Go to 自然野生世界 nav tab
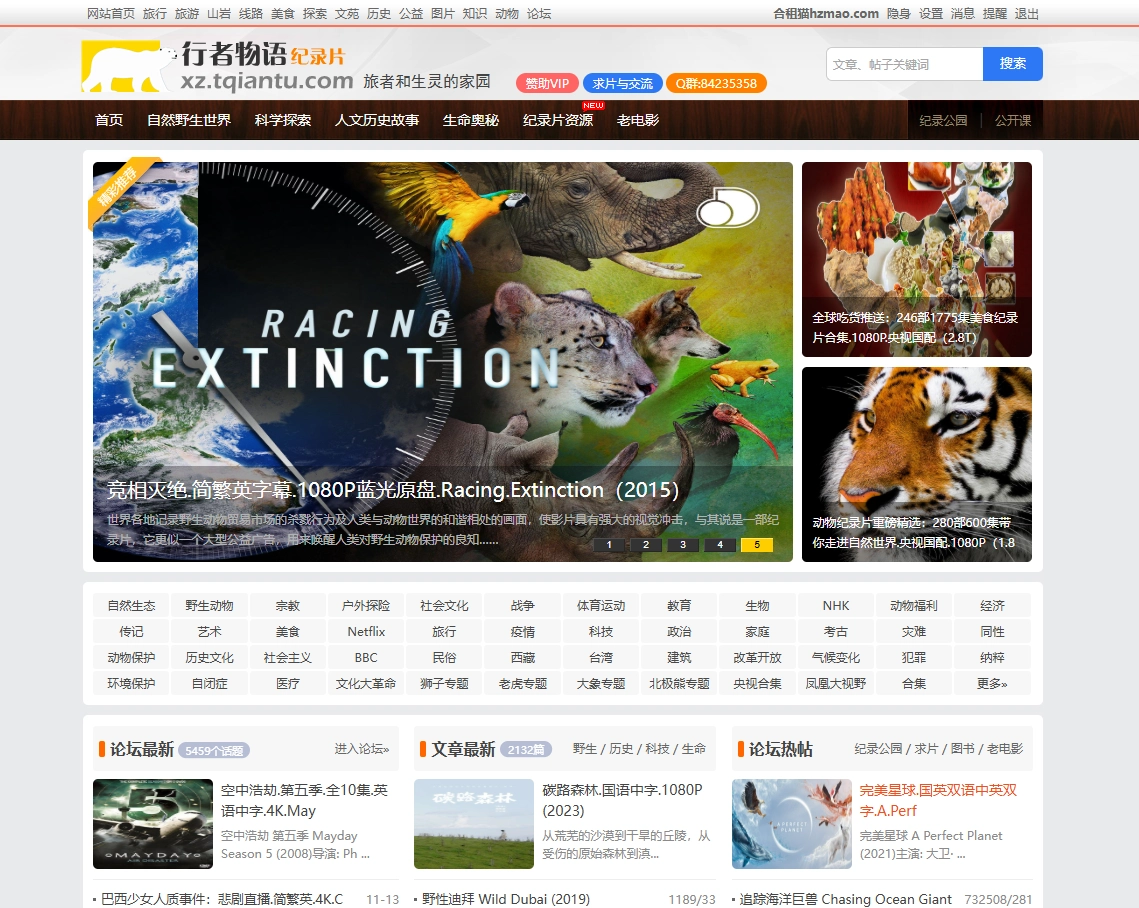 click(x=189, y=120)
